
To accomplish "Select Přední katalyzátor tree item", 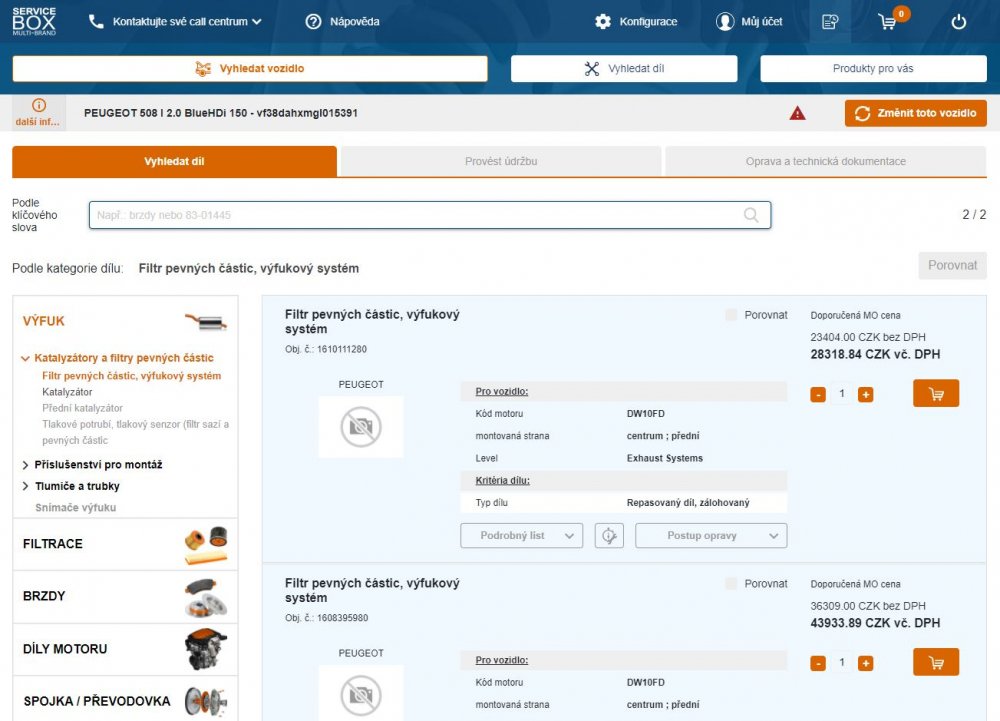I will pyautogui.click(x=82, y=408).
